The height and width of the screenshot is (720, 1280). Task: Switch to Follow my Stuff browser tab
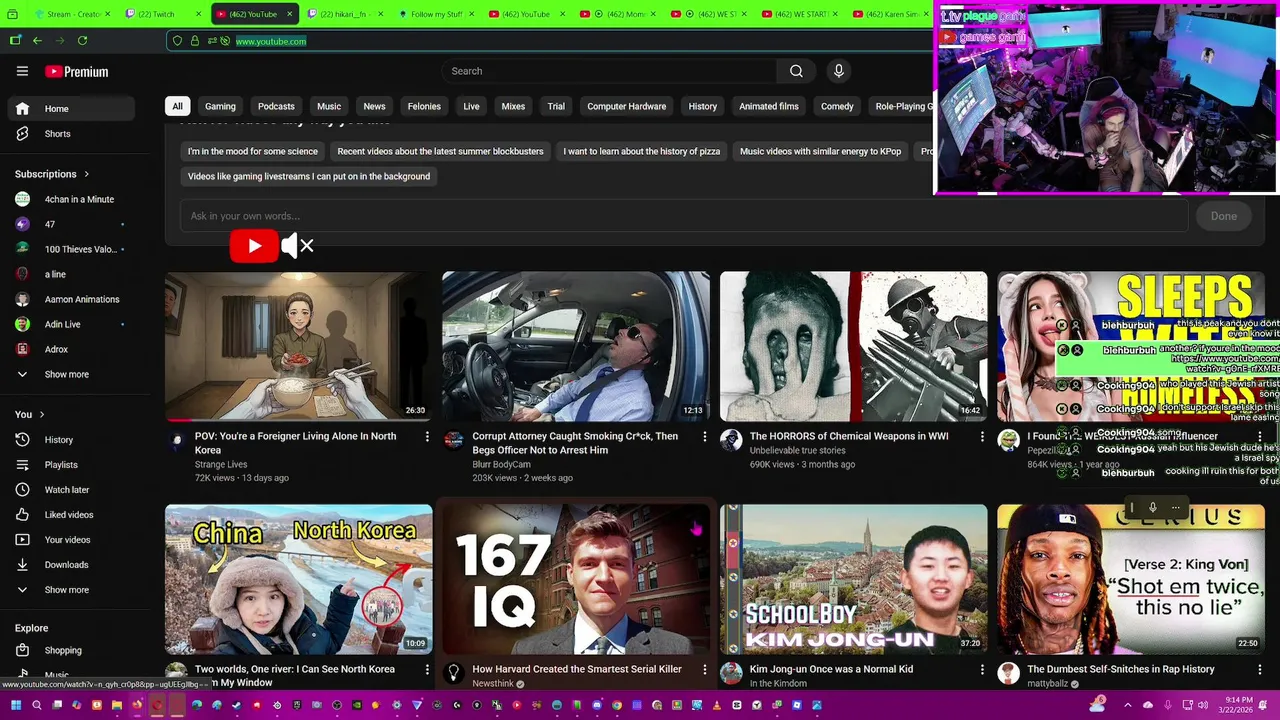pyautogui.click(x=435, y=14)
